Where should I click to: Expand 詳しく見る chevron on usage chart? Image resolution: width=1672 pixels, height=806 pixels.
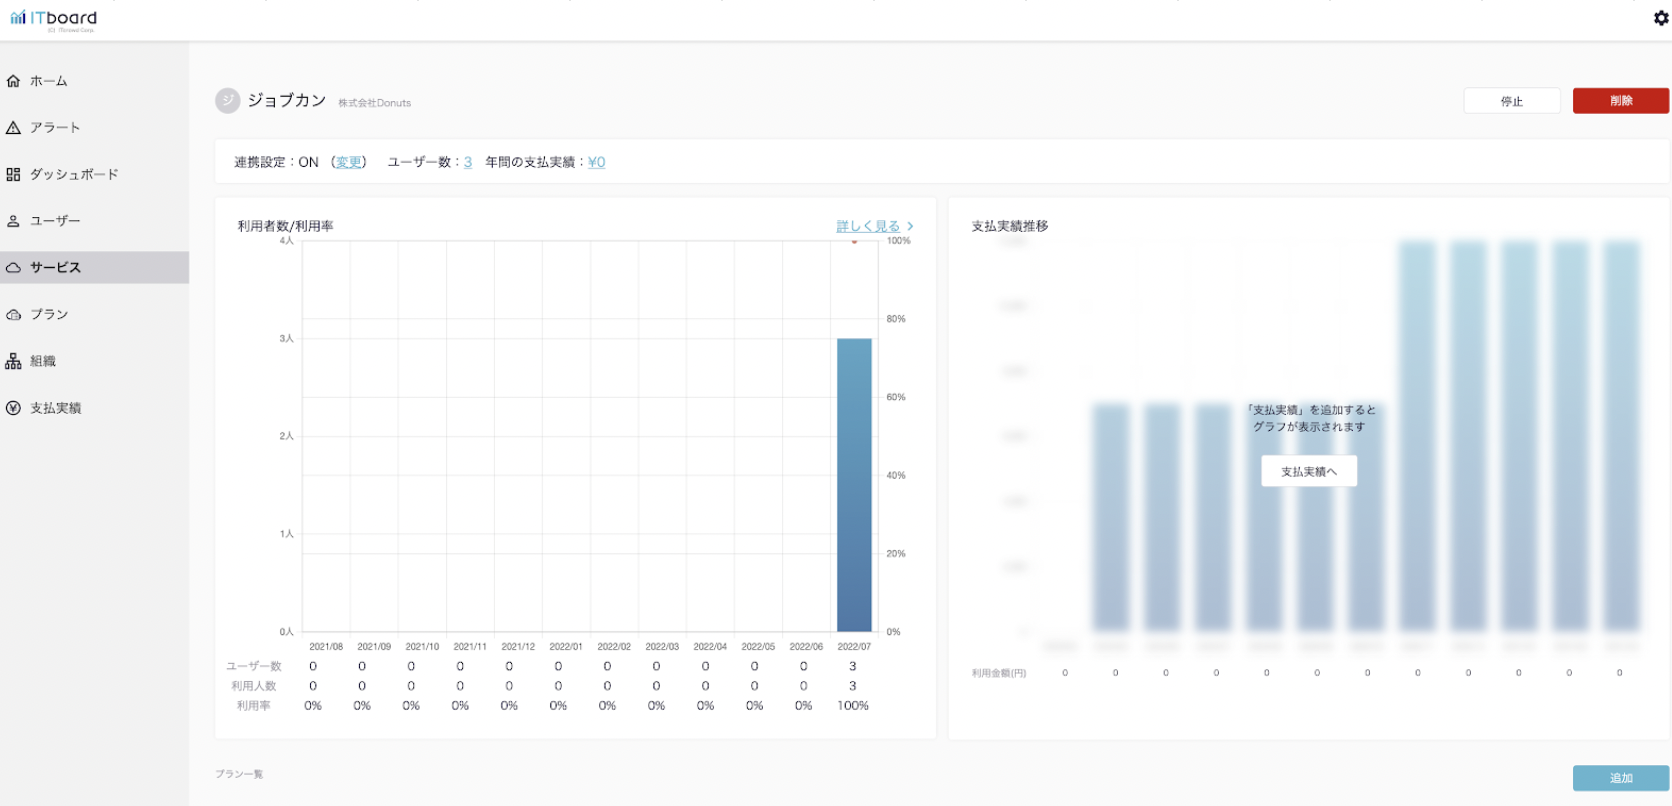pos(909,226)
